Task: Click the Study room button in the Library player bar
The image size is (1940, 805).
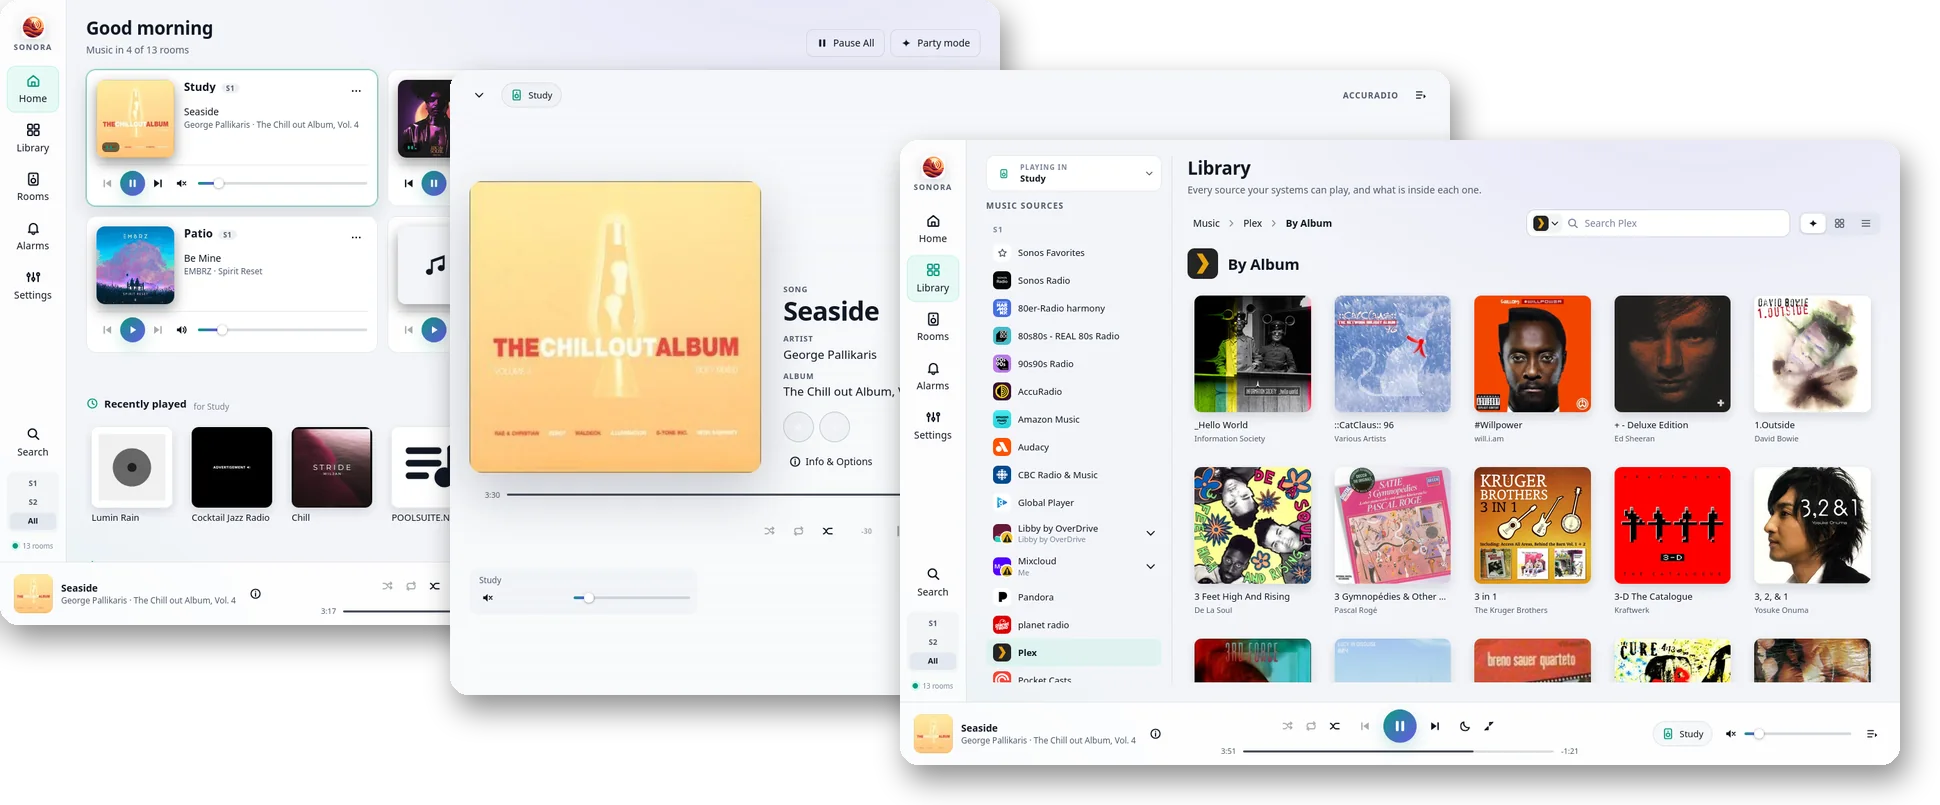Action: tap(1683, 734)
